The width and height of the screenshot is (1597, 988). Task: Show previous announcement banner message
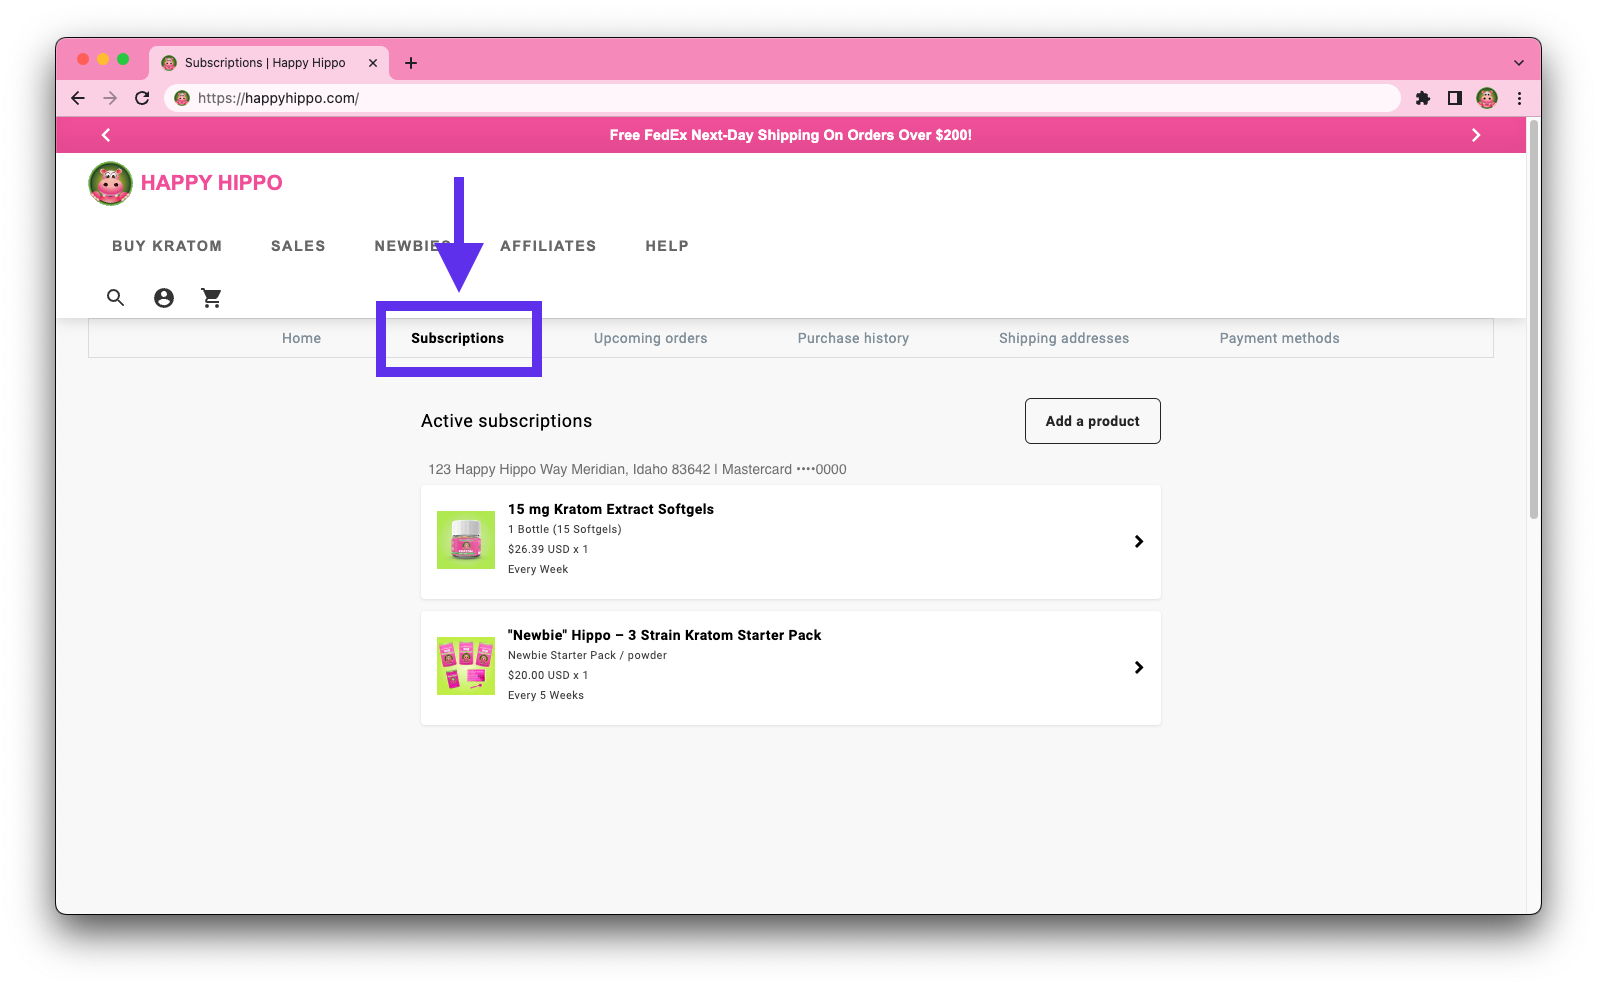pos(106,135)
